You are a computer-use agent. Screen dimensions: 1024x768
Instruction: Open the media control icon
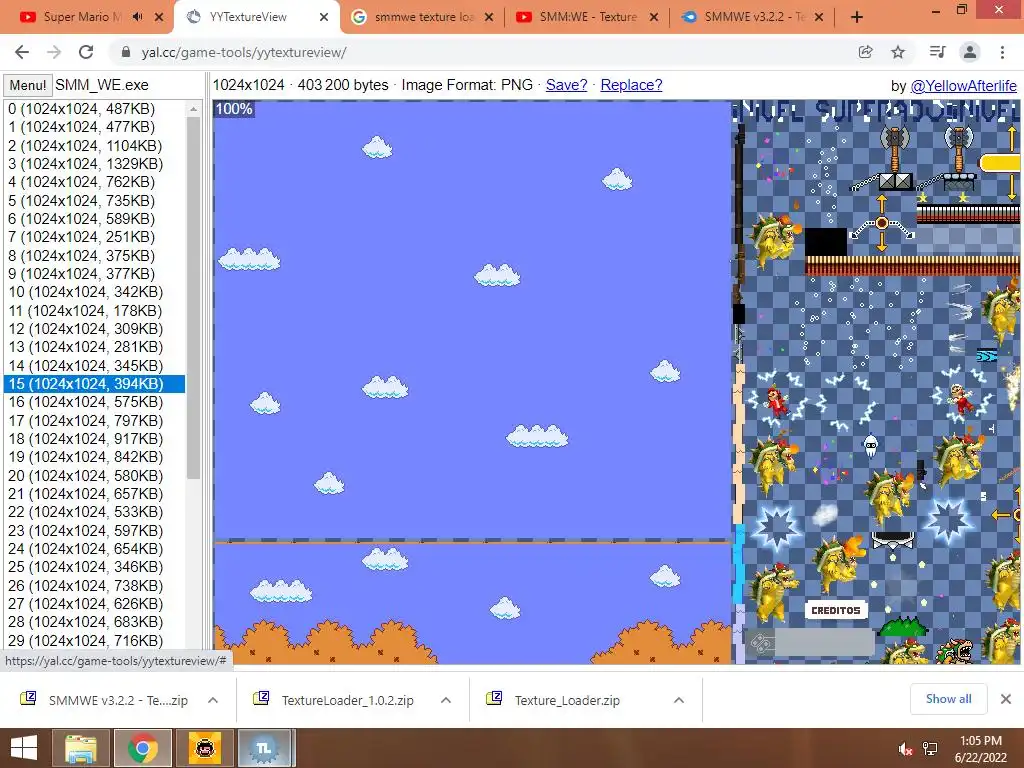coord(937,52)
